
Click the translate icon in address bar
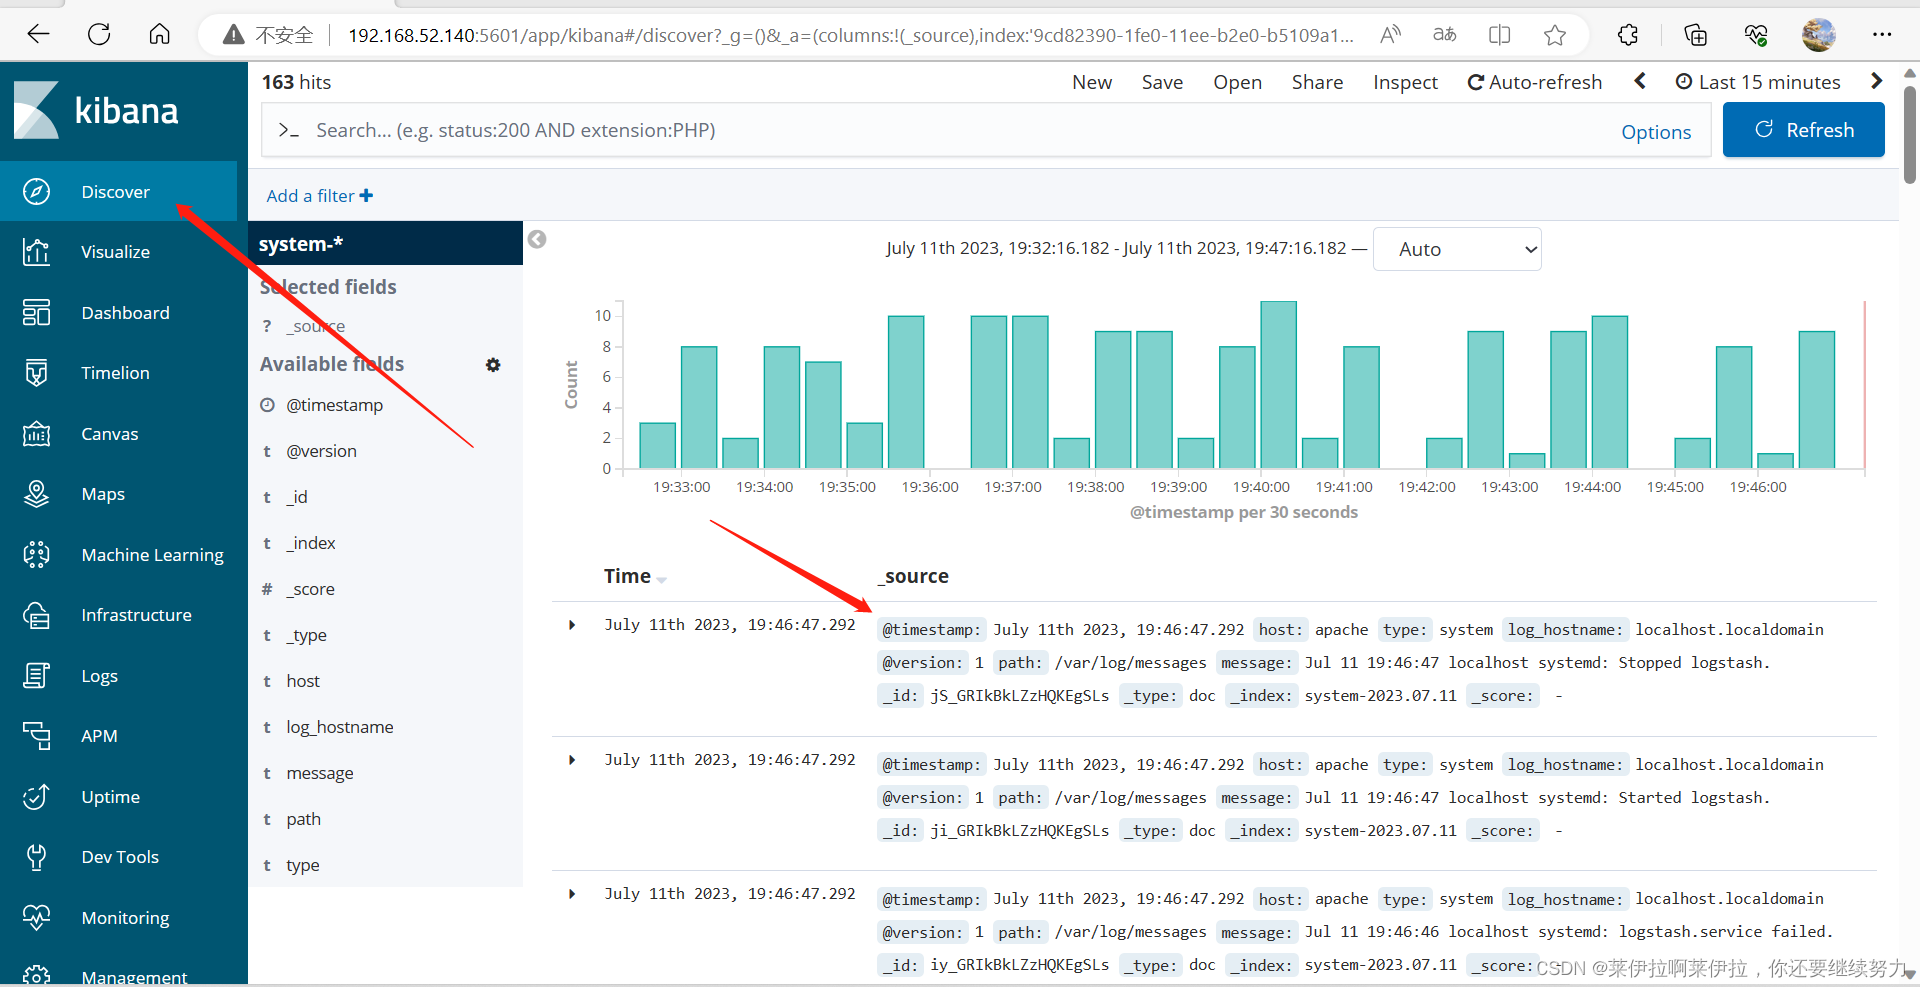[x=1444, y=35]
